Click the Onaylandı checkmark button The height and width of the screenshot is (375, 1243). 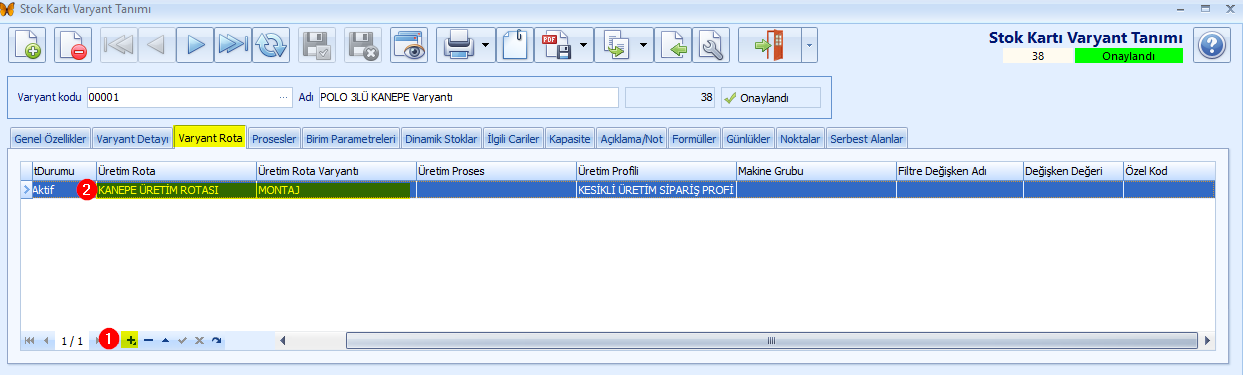[770, 98]
